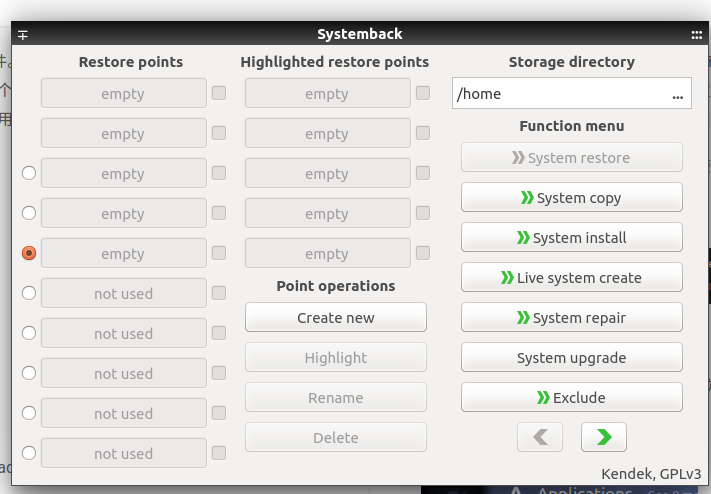Open Live system create

coord(572,278)
